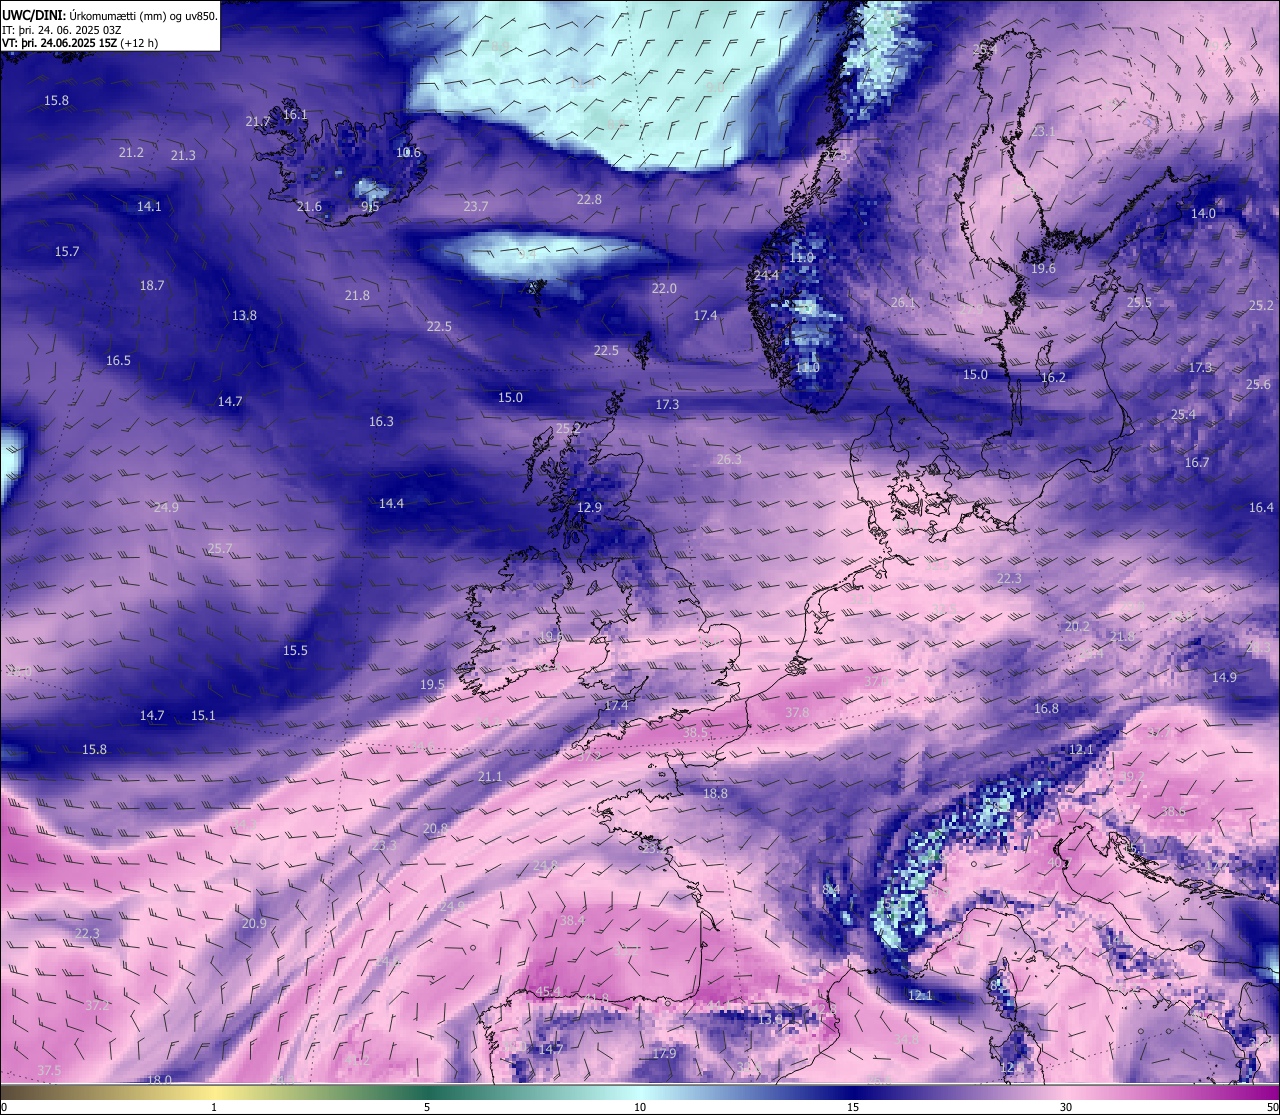Click the 12.9 value over Scotland
This screenshot has width=1280, height=1115.
[590, 508]
